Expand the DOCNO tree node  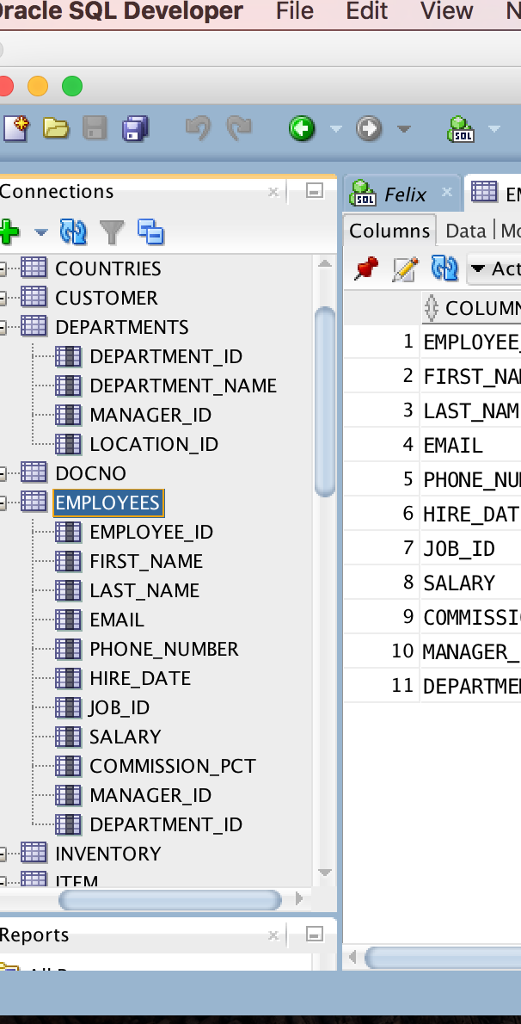(2, 473)
